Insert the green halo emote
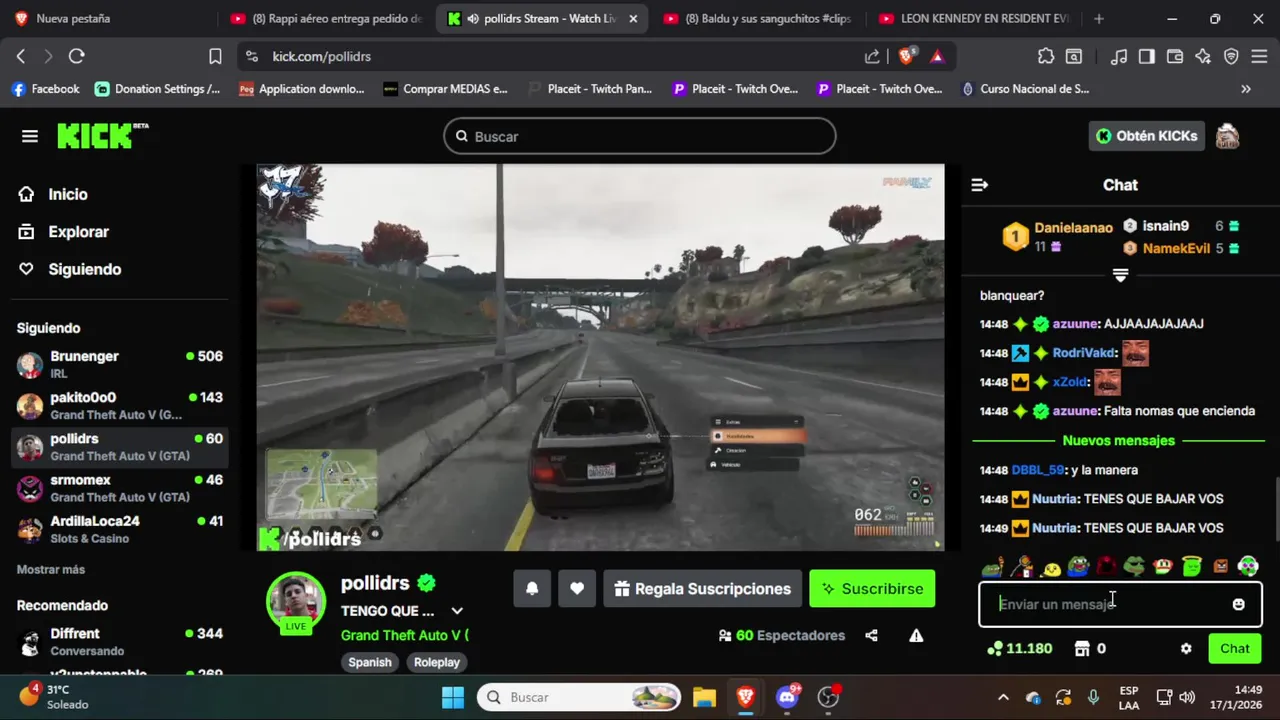 (x=1191, y=567)
